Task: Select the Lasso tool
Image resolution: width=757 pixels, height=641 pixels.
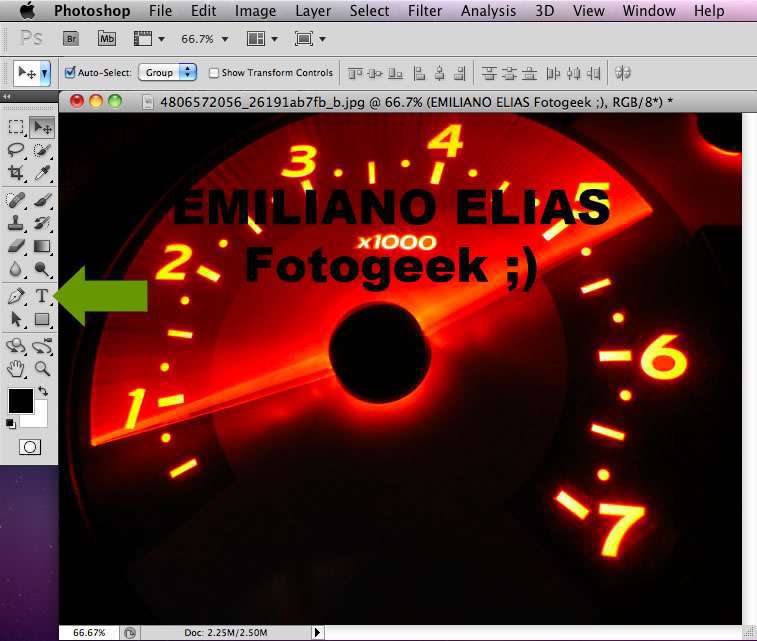Action: click(x=16, y=150)
